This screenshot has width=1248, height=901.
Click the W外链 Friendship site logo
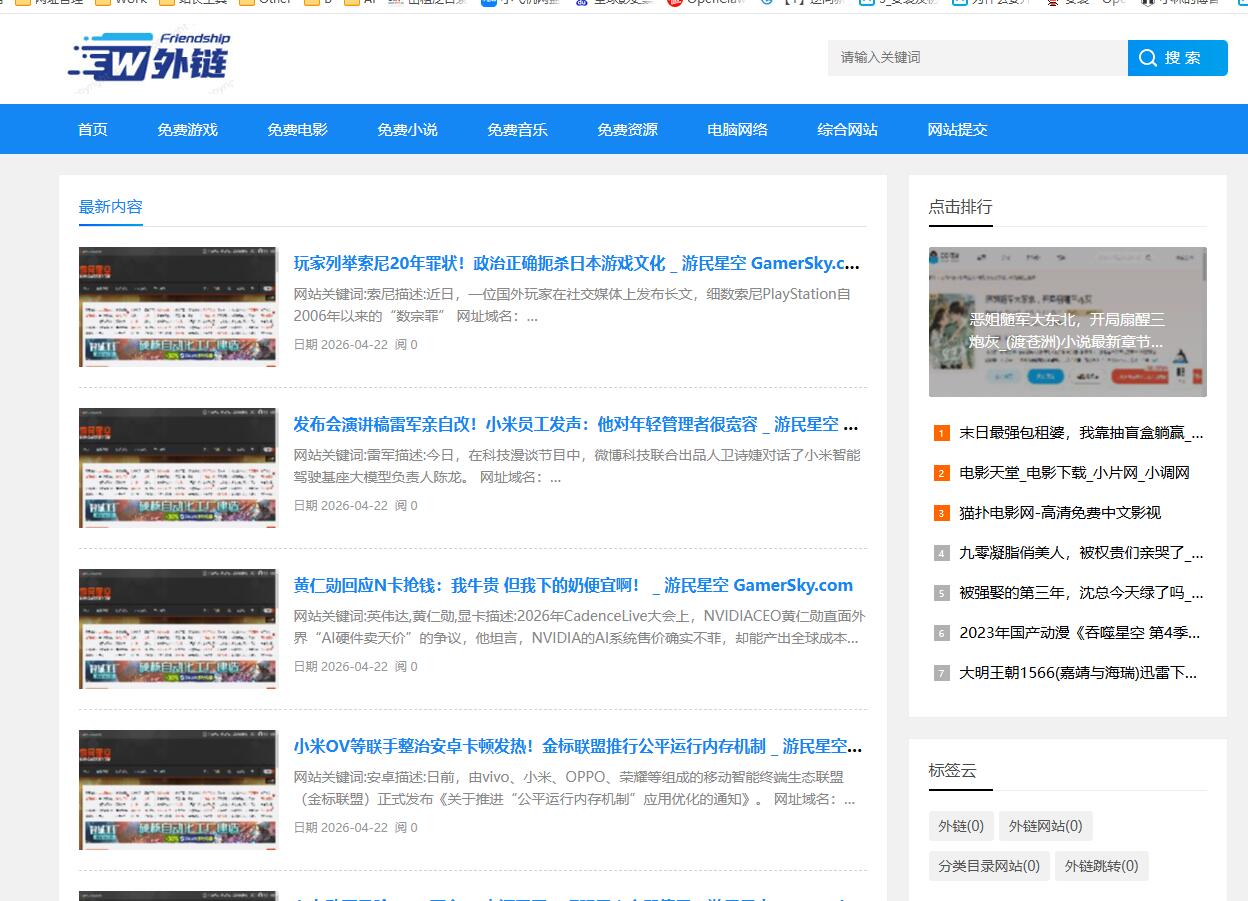click(x=148, y=58)
